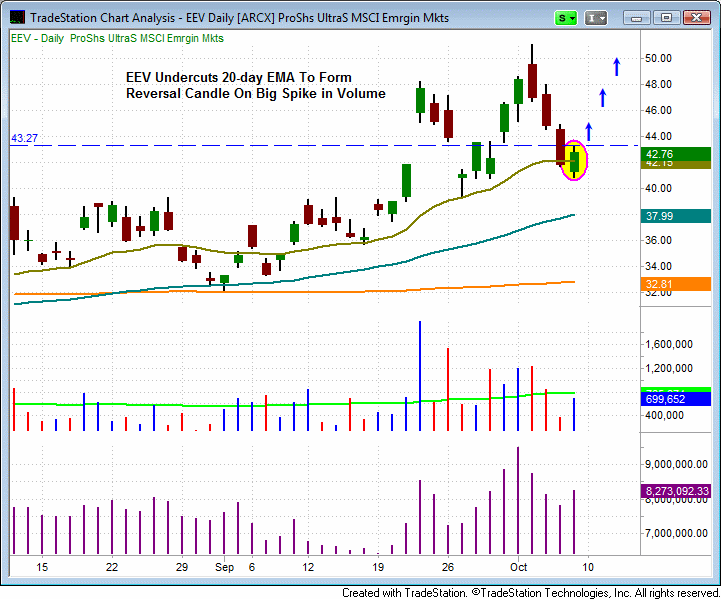Select the chart annotation text about 20-day EMA
721x599 pixels.
tap(256, 86)
